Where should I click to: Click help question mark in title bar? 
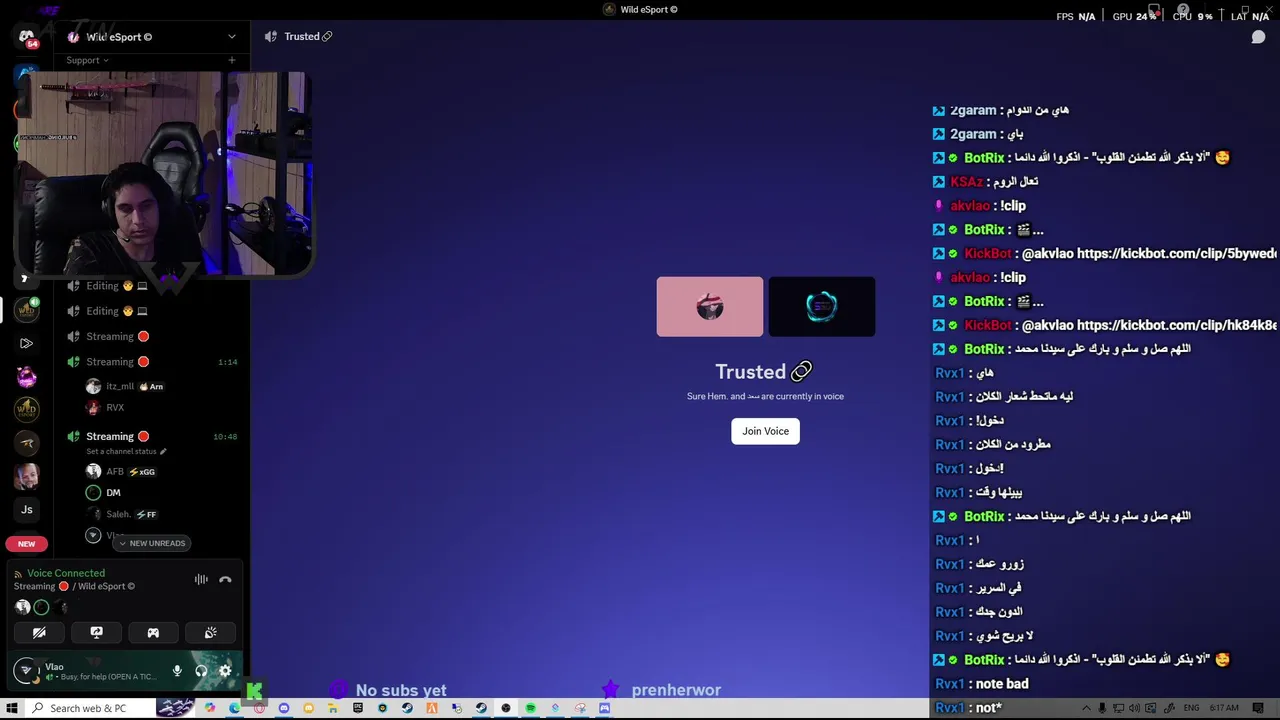coord(1183,11)
